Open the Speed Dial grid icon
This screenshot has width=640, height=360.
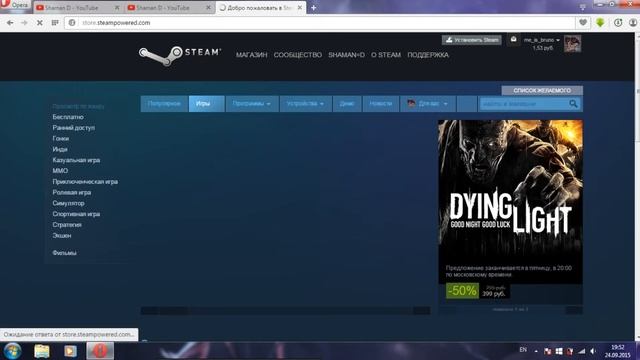tap(55, 23)
